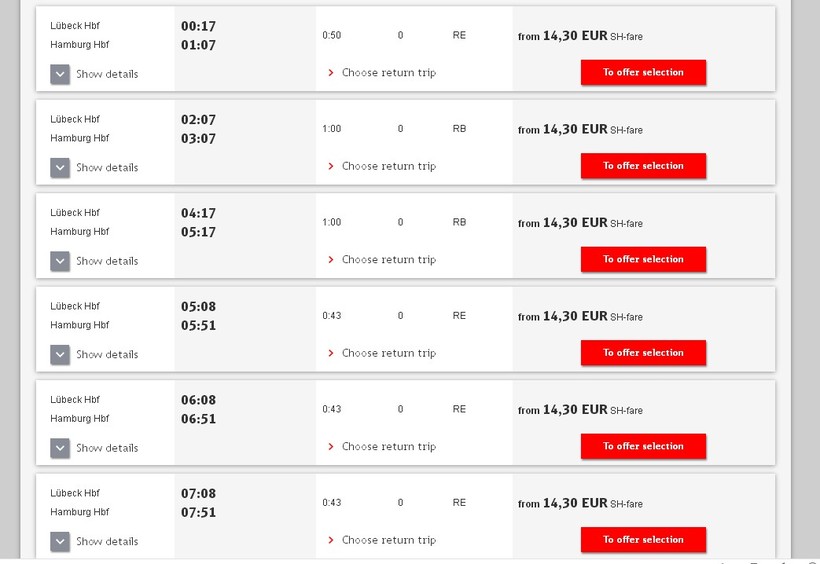
Task: Show details text for 06:08 departure
Action: click(107, 448)
